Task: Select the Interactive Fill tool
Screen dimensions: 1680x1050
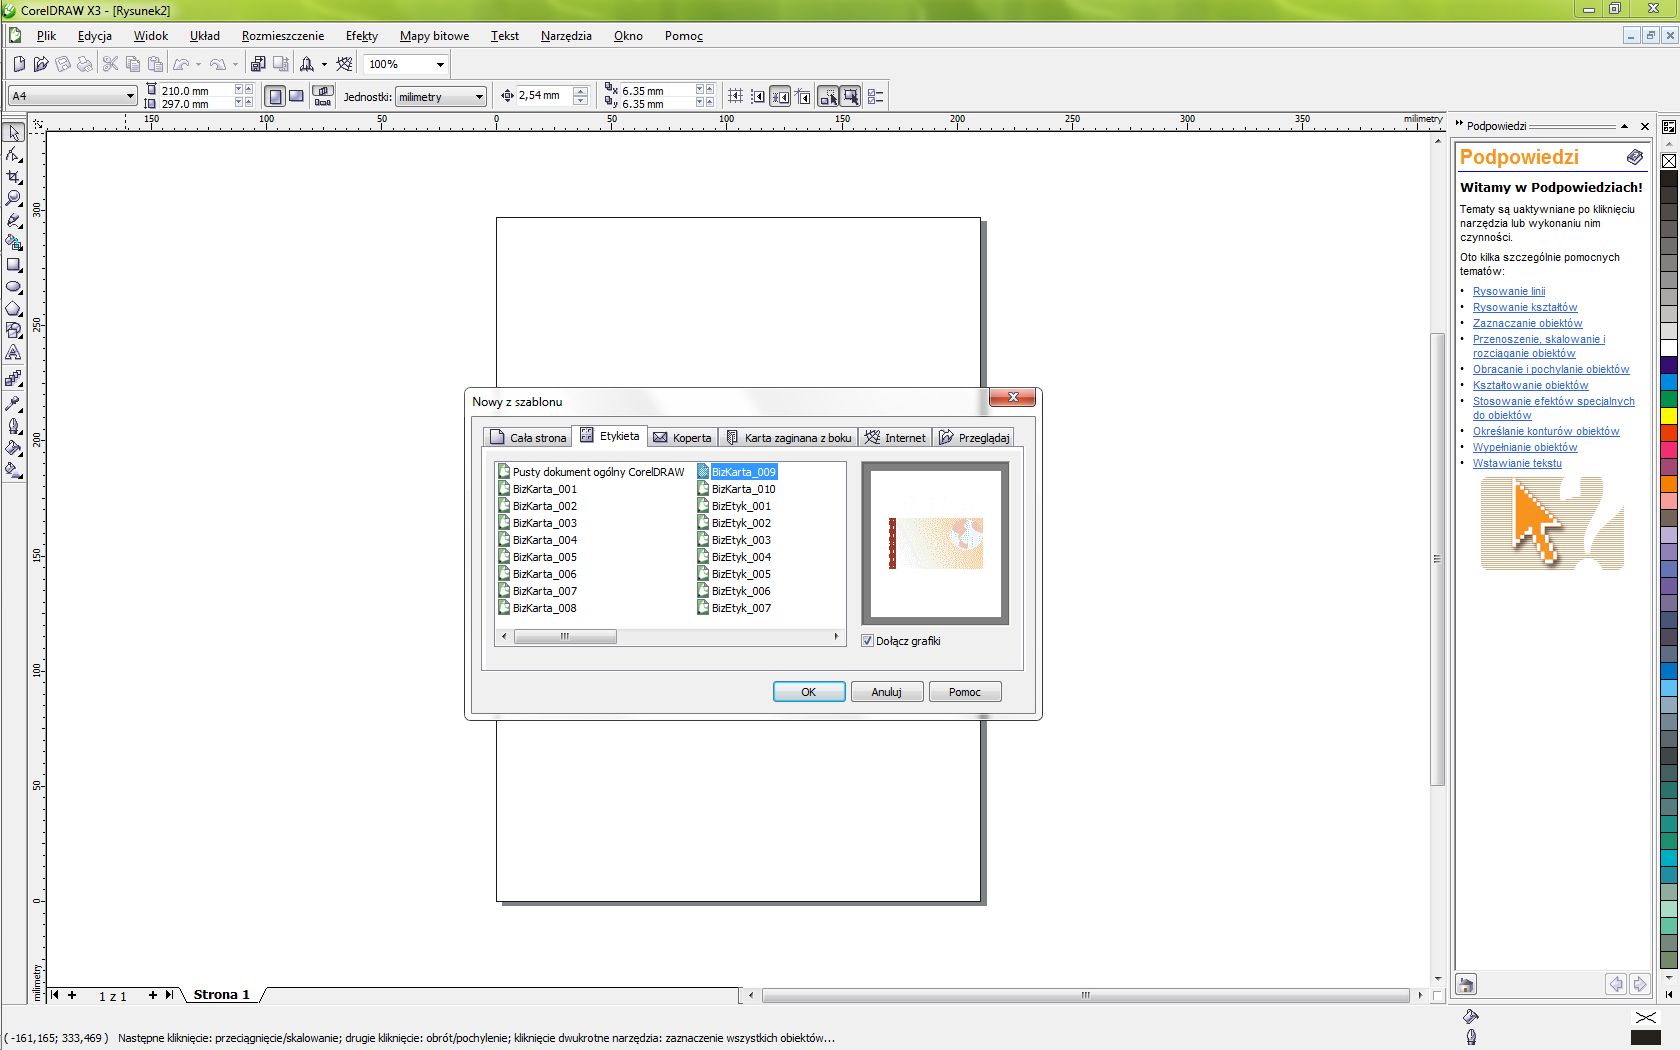Action: point(14,470)
